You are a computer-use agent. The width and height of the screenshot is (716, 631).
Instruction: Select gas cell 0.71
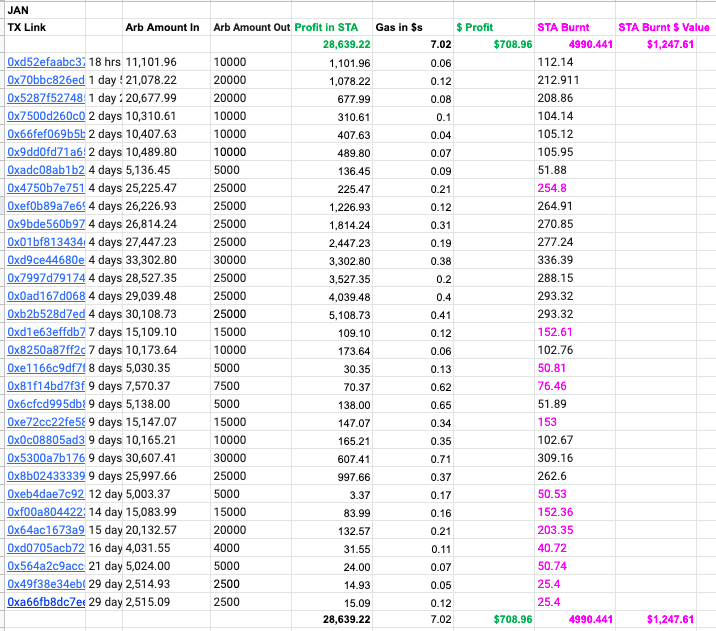pyautogui.click(x=413, y=458)
